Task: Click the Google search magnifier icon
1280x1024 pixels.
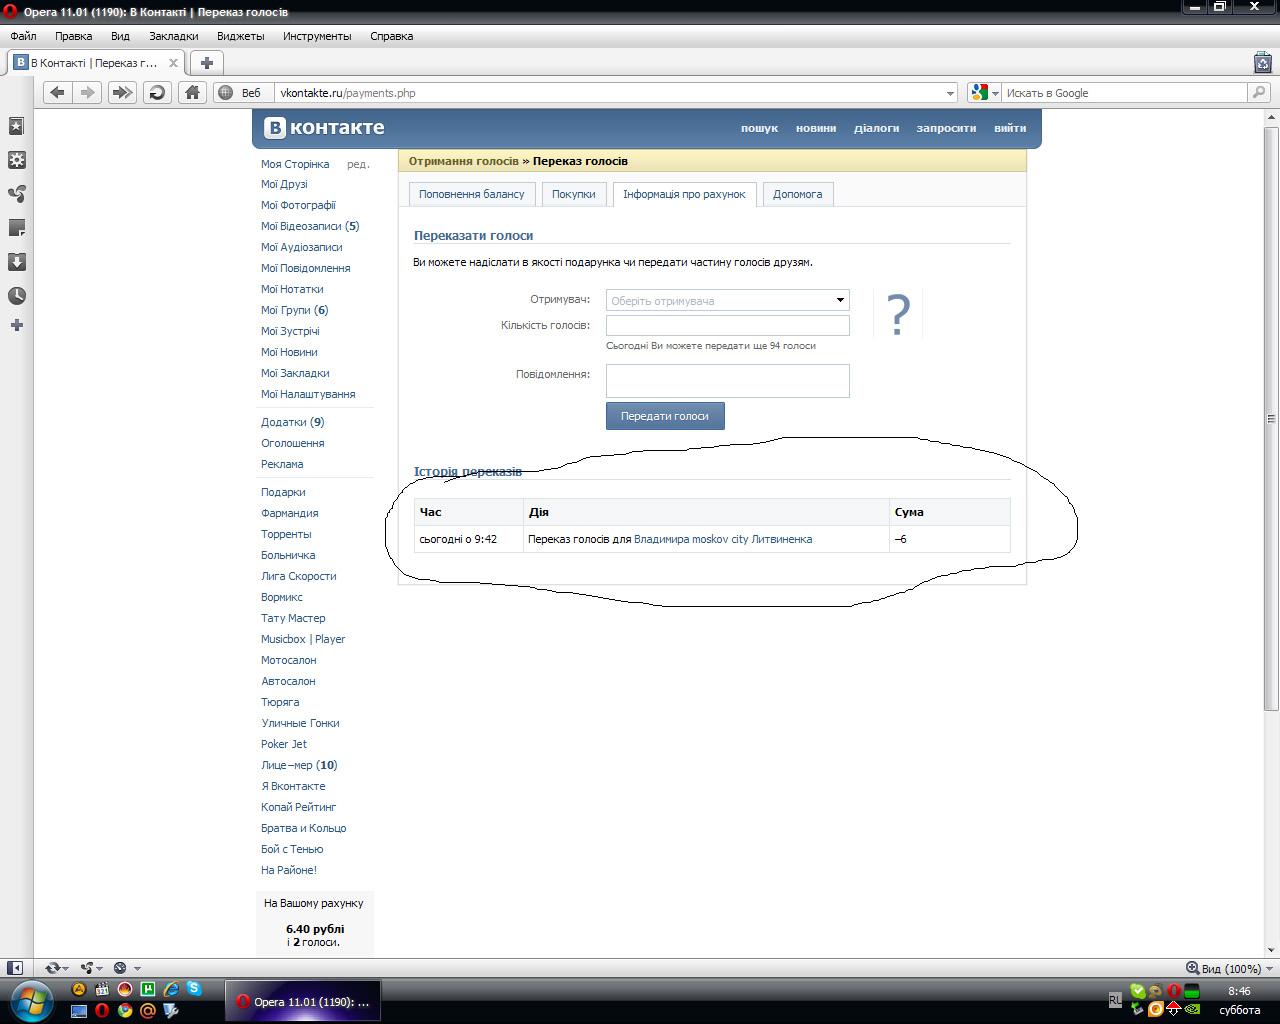Action: 1258,93
